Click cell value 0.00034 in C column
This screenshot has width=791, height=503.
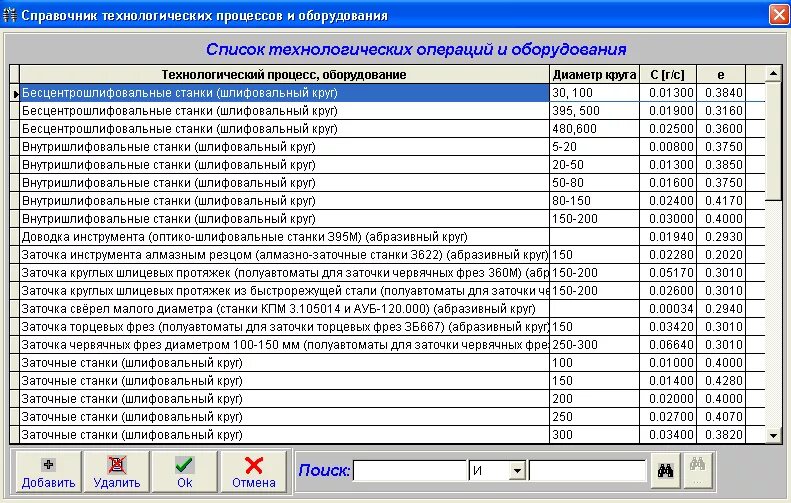pos(668,309)
